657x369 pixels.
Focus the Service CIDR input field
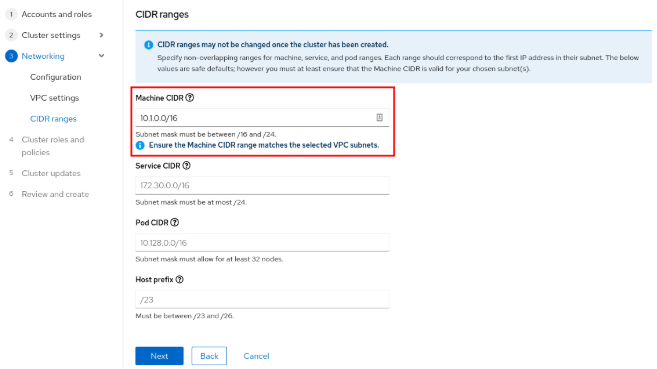click(262, 186)
